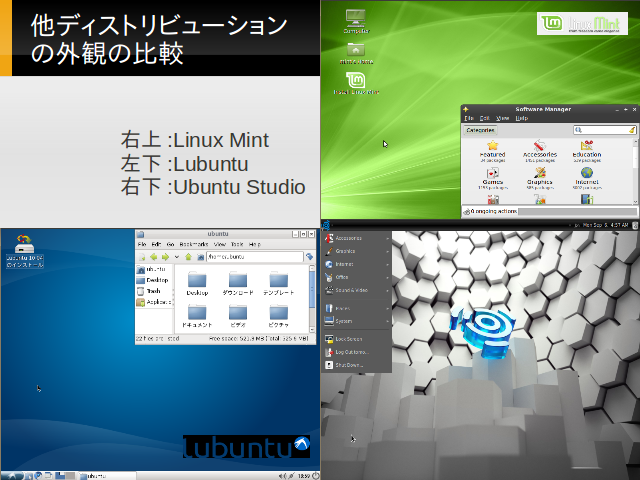
Task: Click forward arrow in Lubuntu file manager
Action: tap(165, 257)
